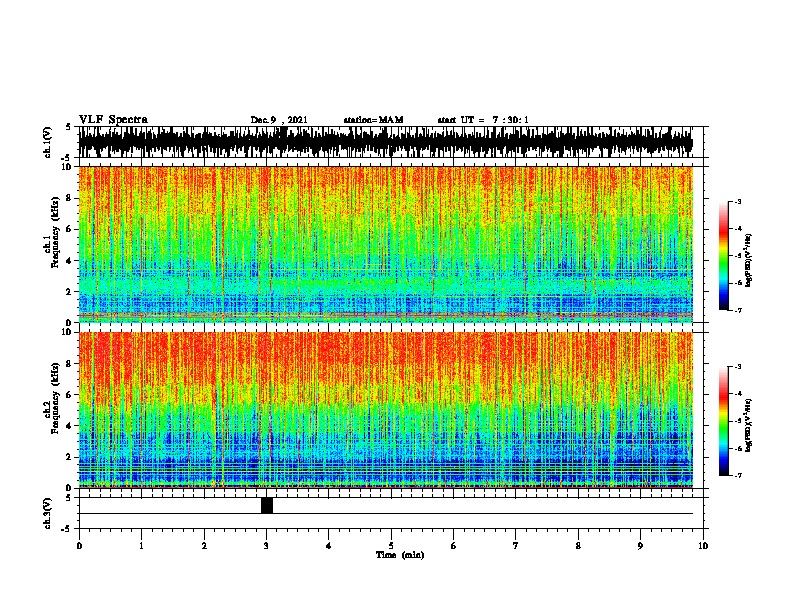Click the black pulse marker in ch.3 panel
The width and height of the screenshot is (792, 612).
[267, 505]
